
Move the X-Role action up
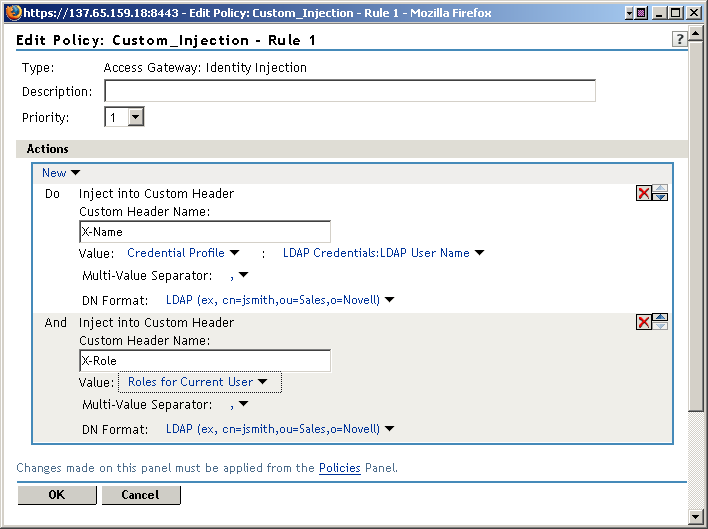tap(660, 317)
